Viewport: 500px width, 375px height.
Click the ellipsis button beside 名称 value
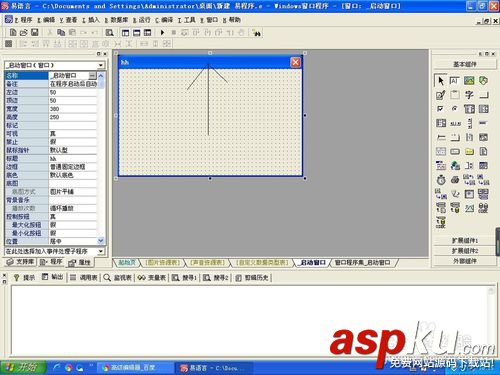point(92,75)
